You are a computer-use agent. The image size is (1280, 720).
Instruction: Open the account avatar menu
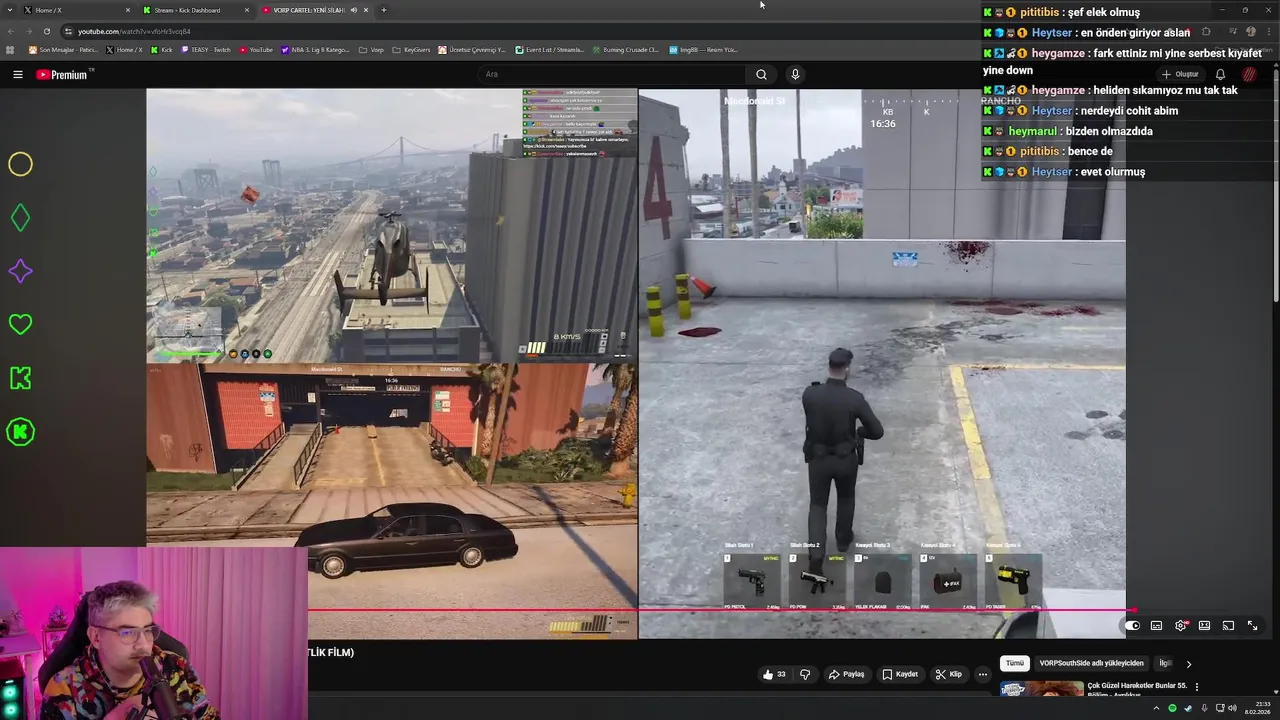coord(1249,74)
